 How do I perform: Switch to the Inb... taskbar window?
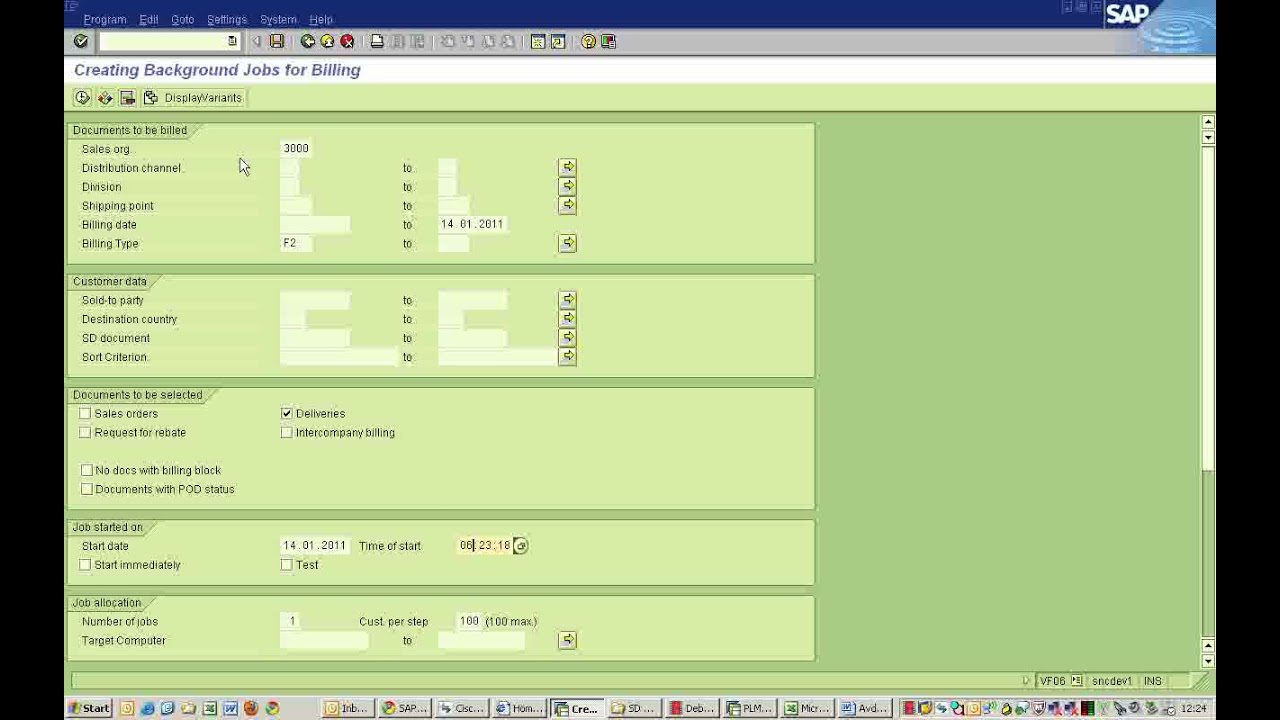348,708
